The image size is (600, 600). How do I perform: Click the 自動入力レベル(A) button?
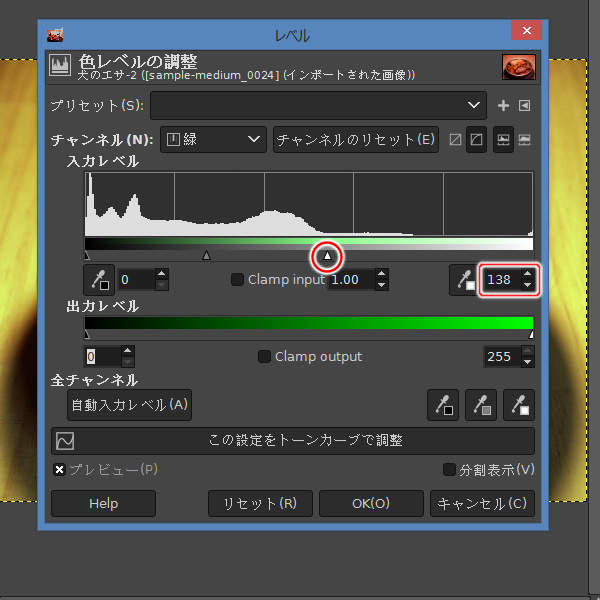(x=130, y=405)
